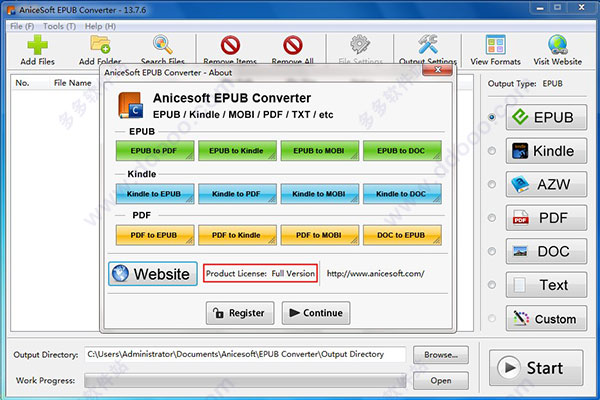Image resolution: width=600 pixels, height=400 pixels.
Task: Click the EPUB to PDF green button
Action: (x=153, y=150)
